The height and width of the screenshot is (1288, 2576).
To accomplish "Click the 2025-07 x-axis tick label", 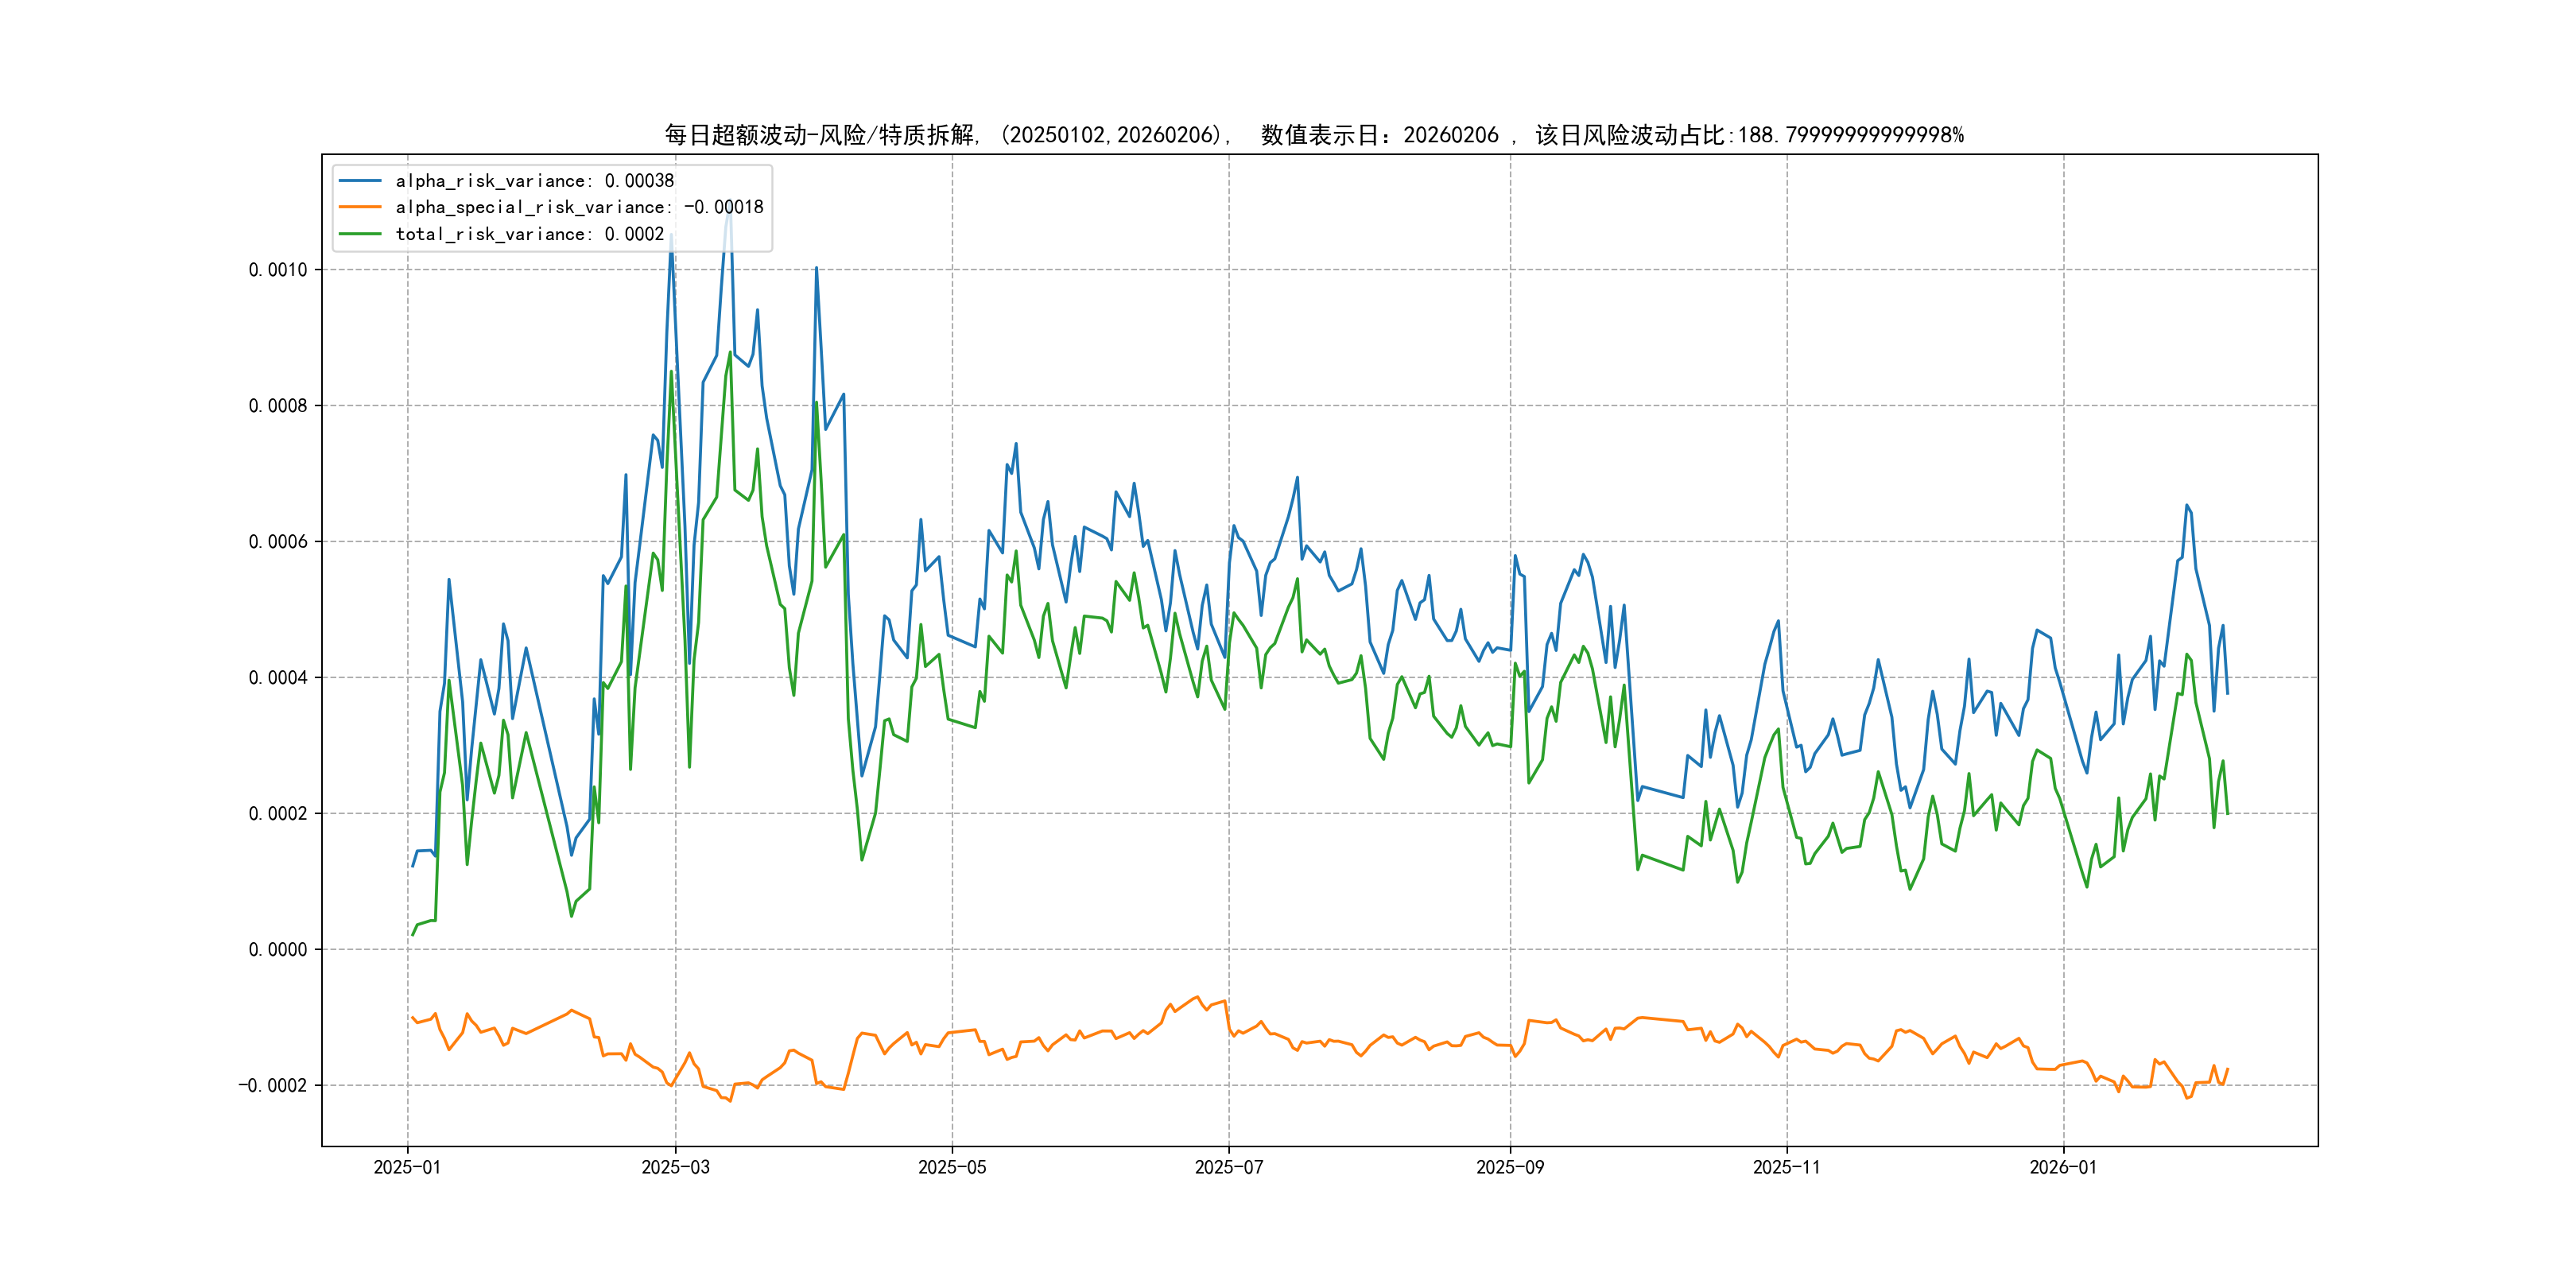I will (x=1229, y=1167).
